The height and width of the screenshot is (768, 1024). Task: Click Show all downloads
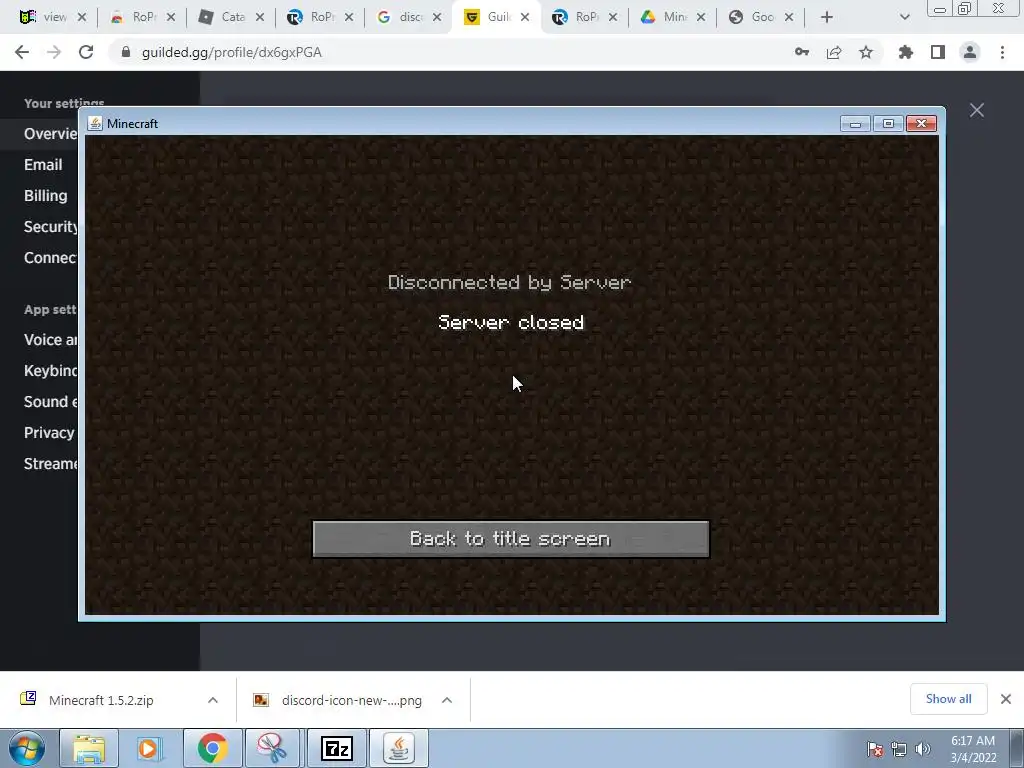(948, 699)
